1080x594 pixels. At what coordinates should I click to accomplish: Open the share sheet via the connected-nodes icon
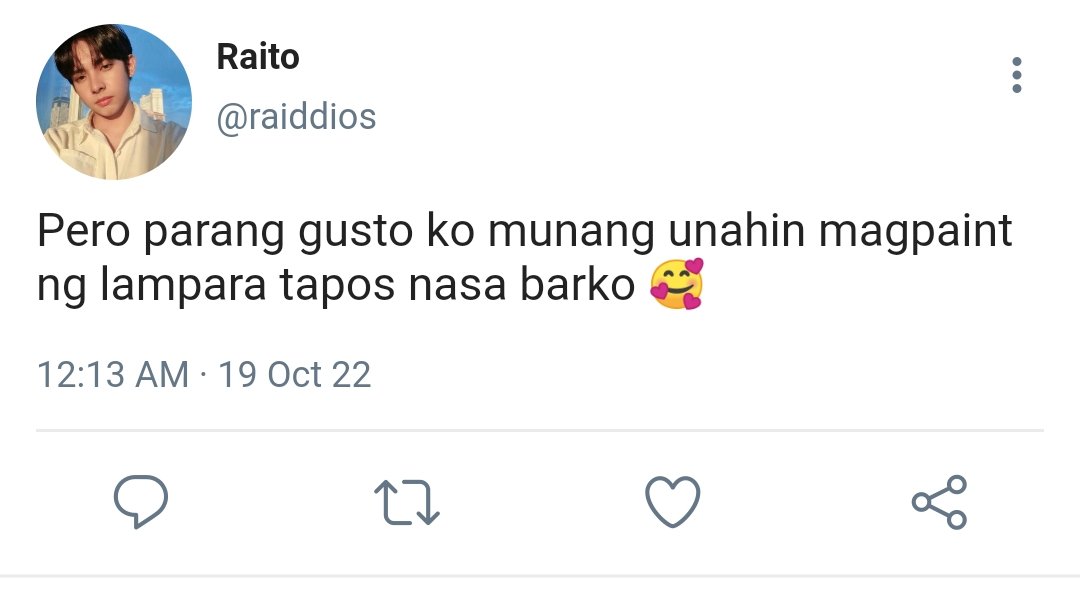click(x=939, y=502)
